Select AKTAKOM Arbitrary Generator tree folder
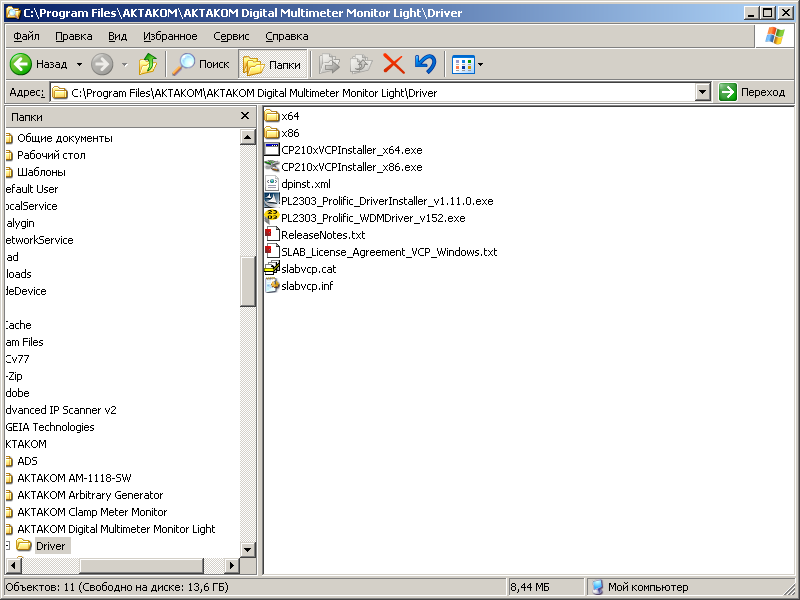Screen dimensions: 800x600 click(90, 495)
